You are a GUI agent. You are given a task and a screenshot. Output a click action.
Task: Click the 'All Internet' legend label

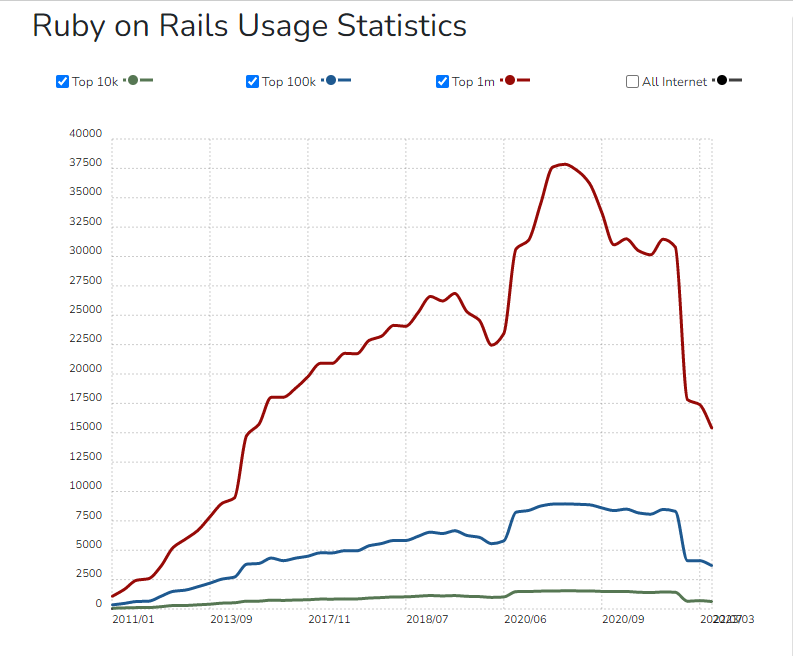pyautogui.click(x=675, y=82)
